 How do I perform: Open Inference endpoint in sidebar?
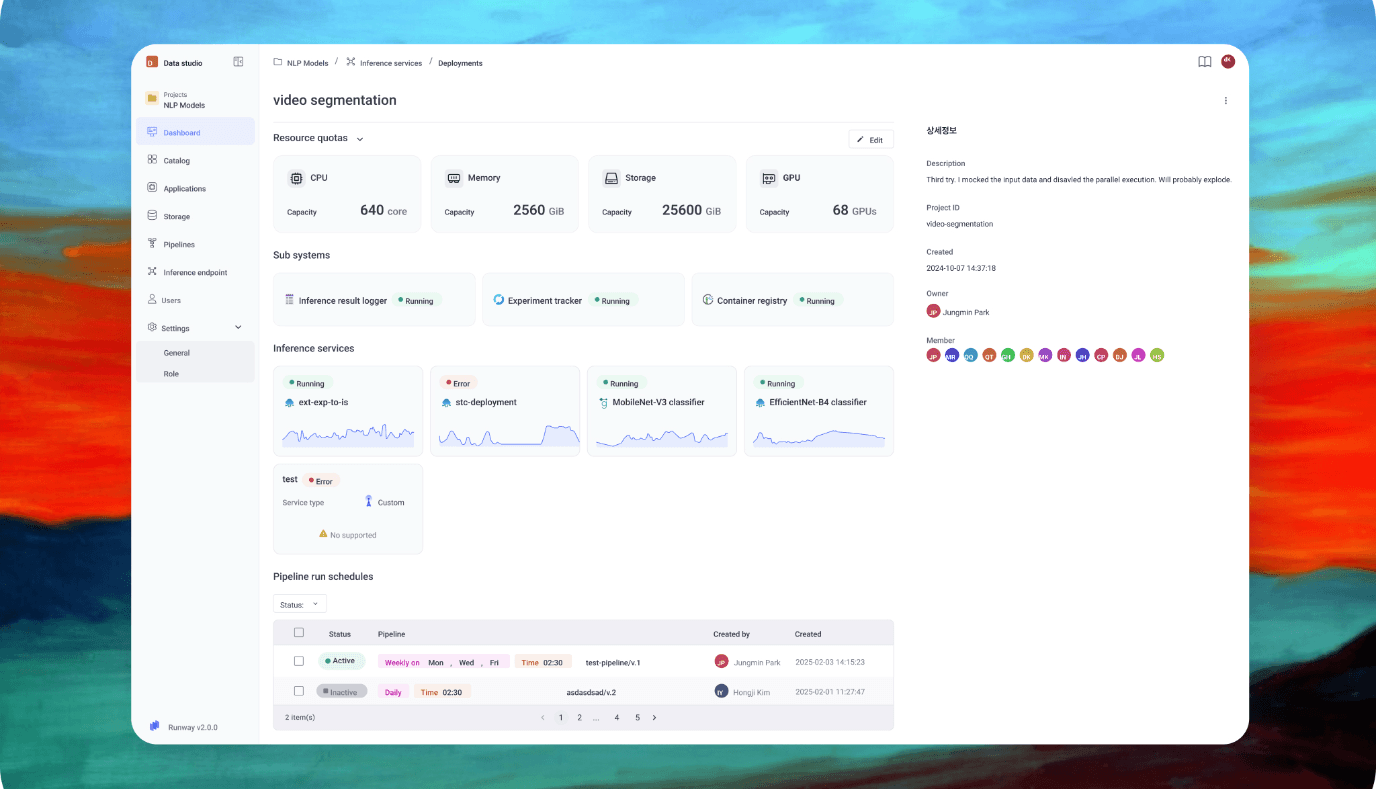(194, 273)
